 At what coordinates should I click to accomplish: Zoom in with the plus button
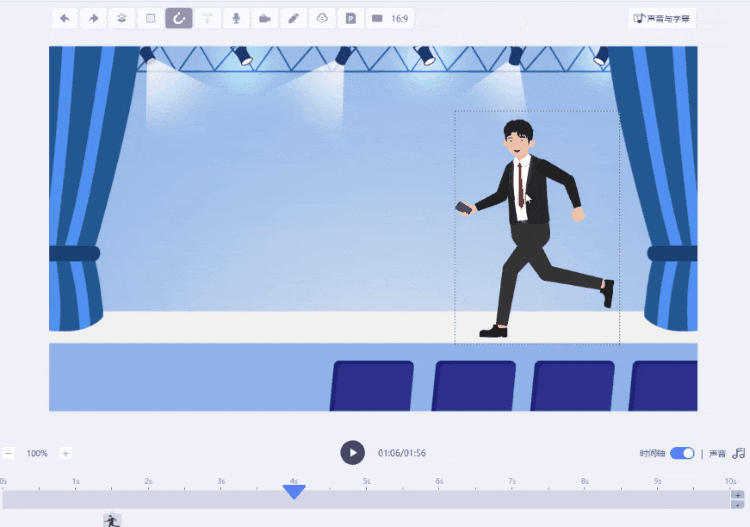tap(66, 453)
